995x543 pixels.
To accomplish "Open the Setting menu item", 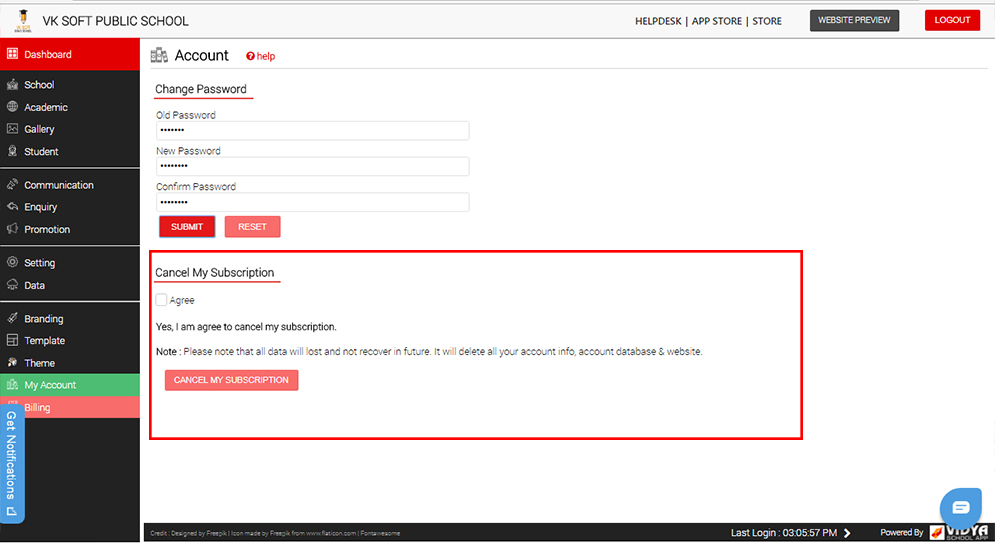I will click(70, 263).
